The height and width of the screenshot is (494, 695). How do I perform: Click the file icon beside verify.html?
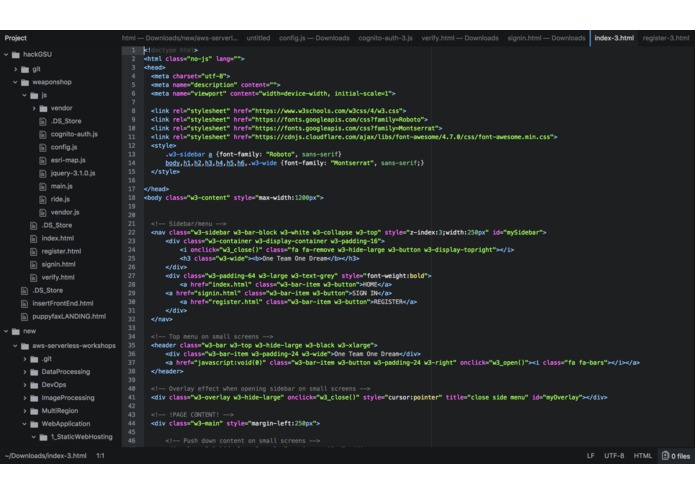(x=34, y=277)
